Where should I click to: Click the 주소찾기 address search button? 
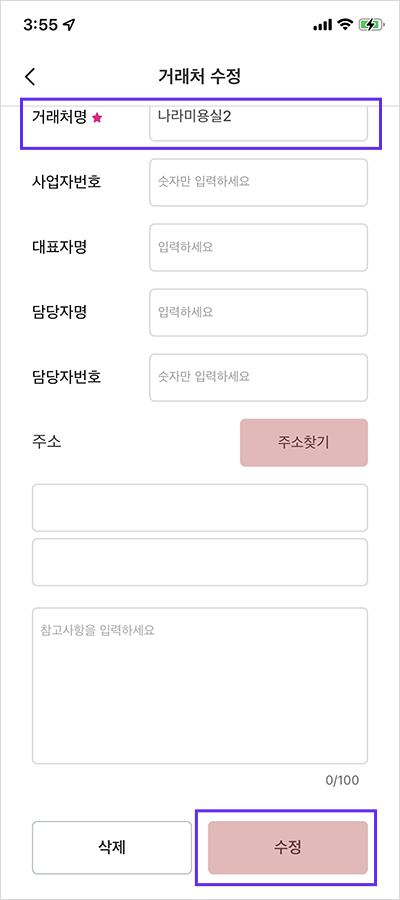coord(304,443)
